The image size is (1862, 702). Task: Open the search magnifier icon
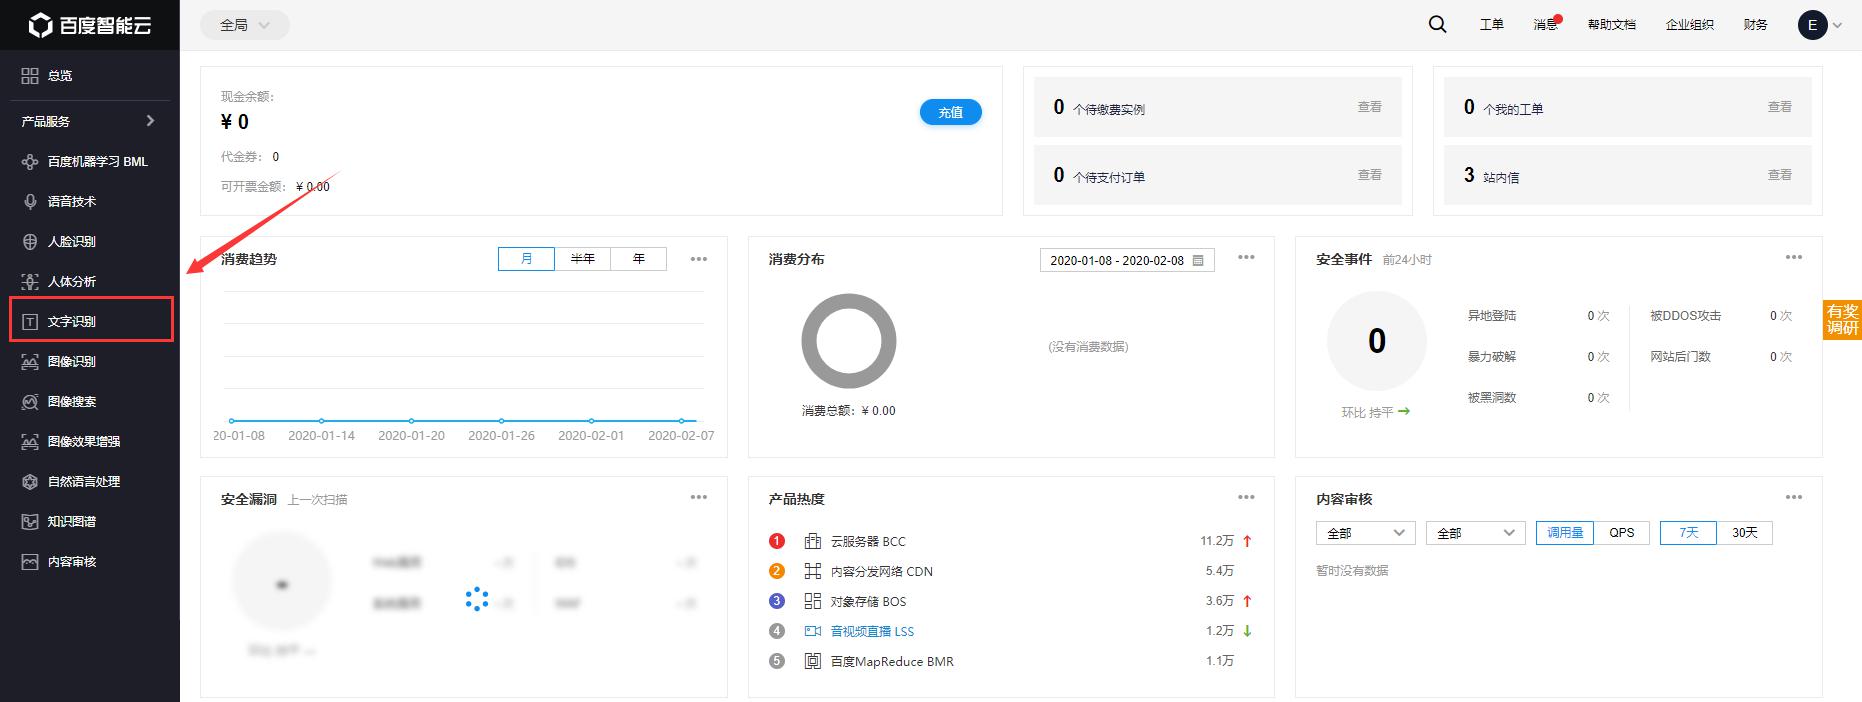pos(1437,25)
